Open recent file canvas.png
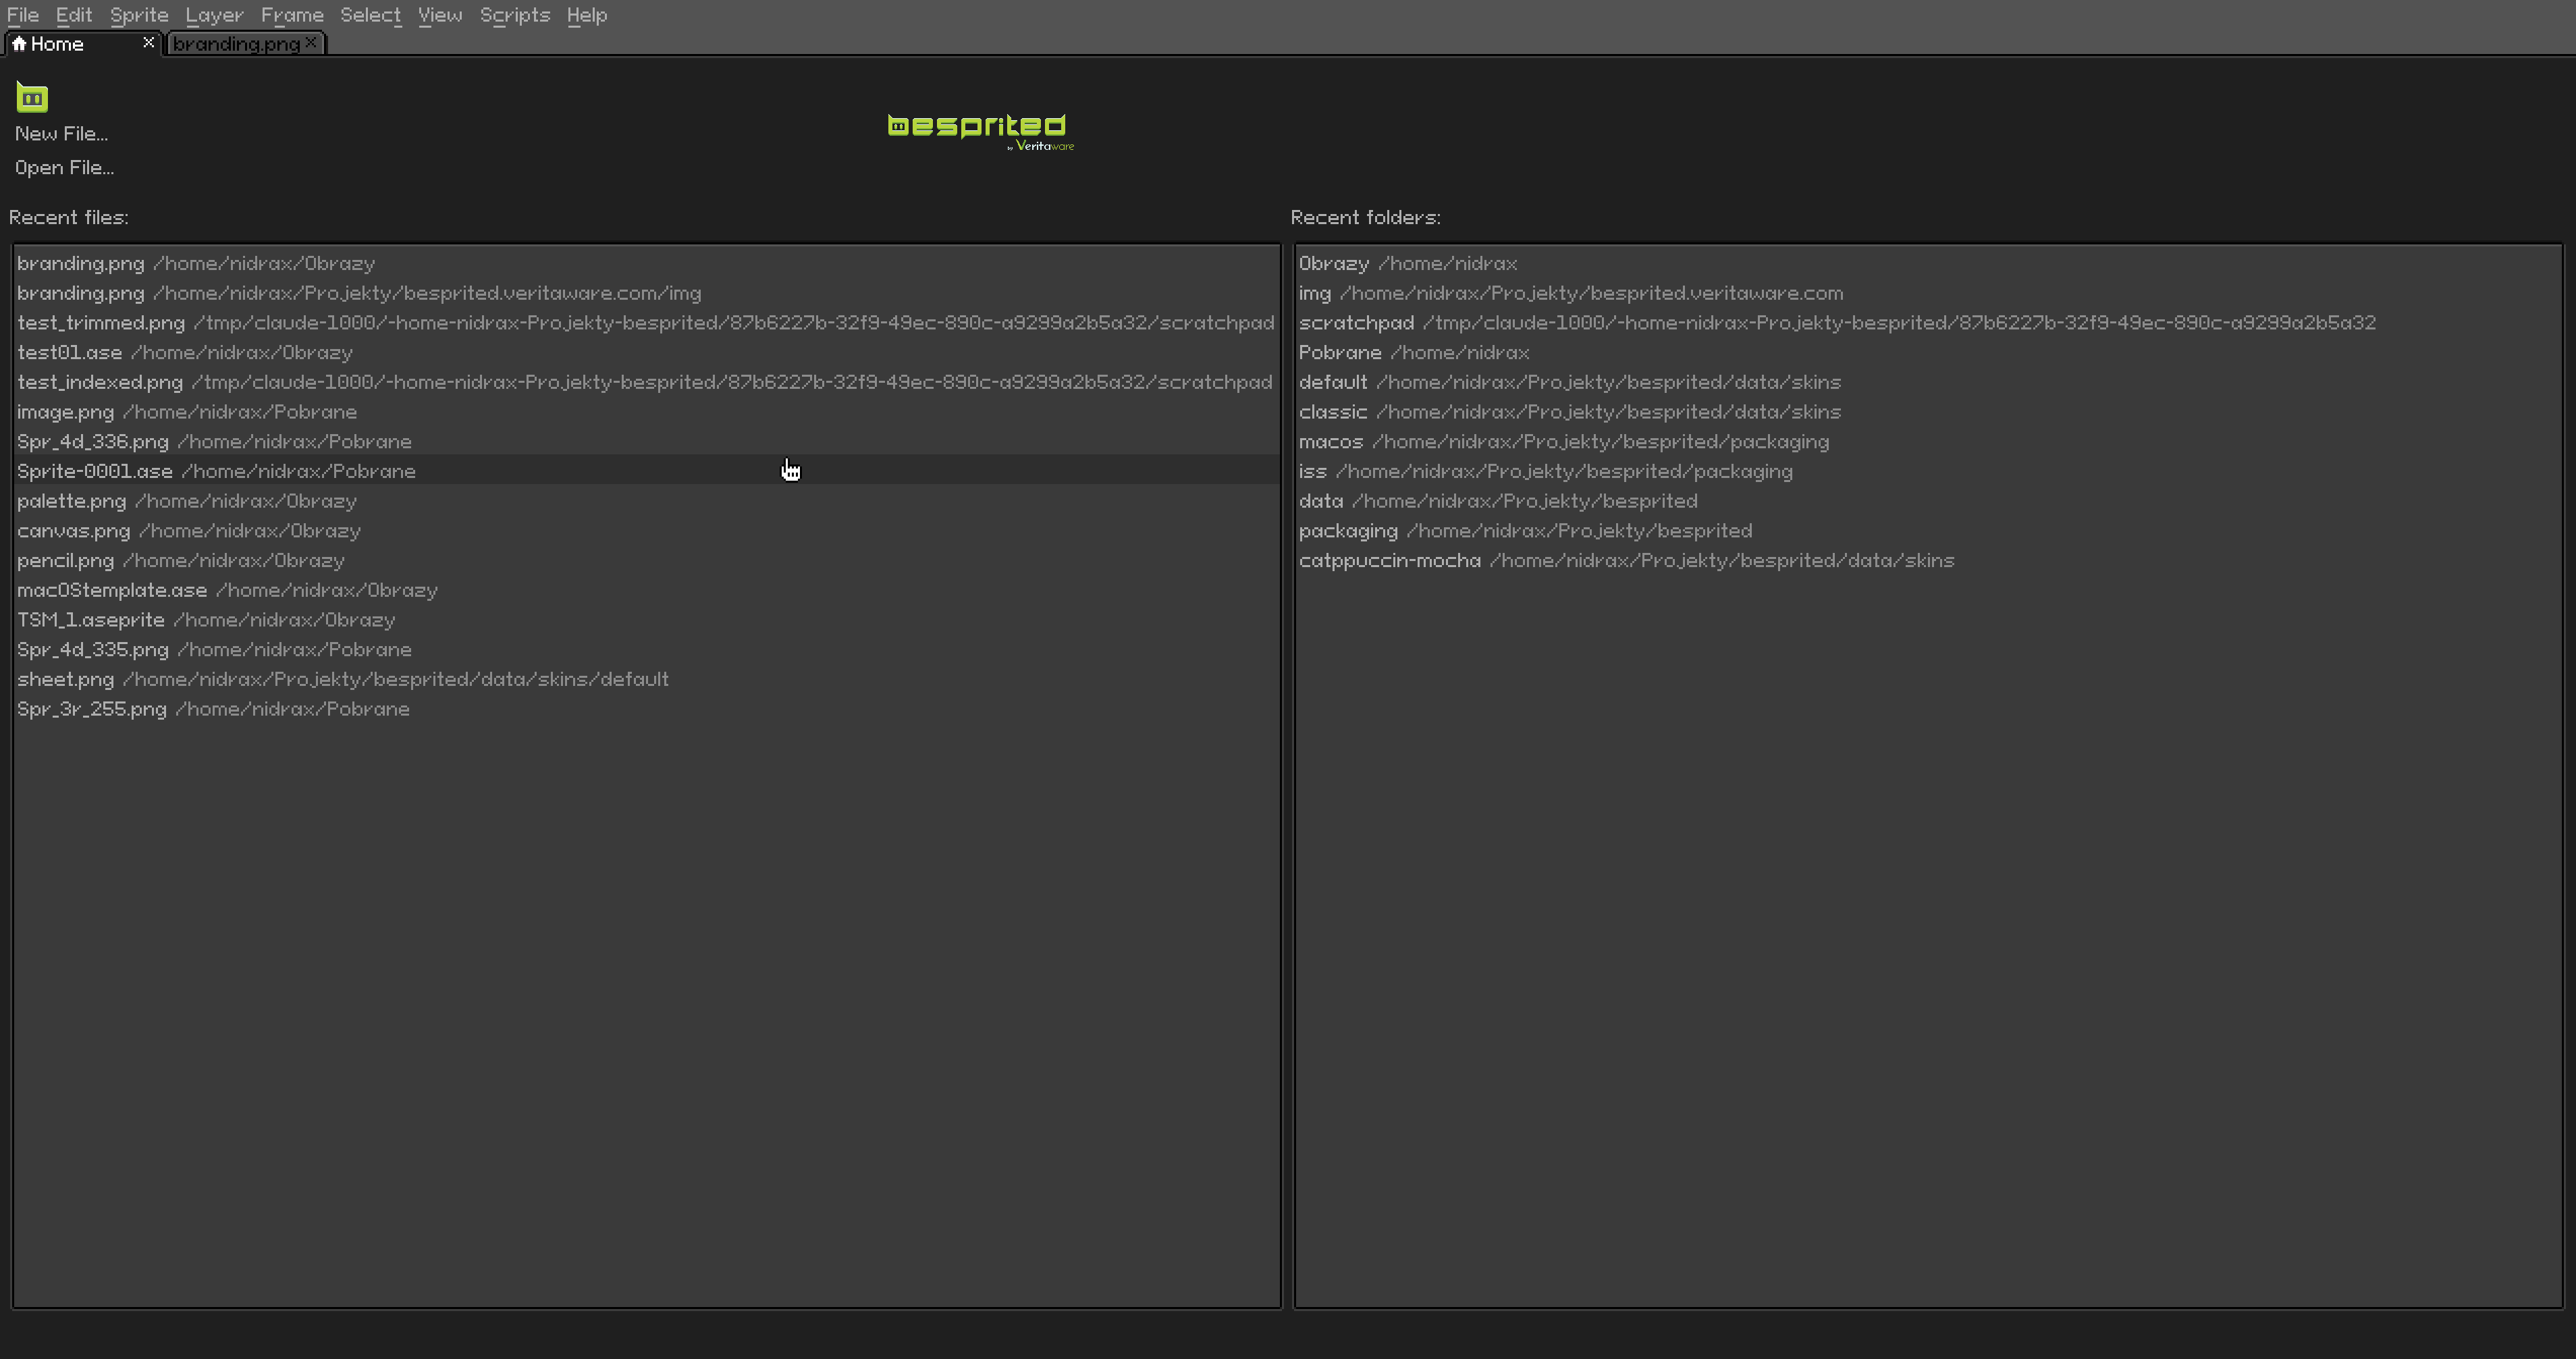 point(646,531)
